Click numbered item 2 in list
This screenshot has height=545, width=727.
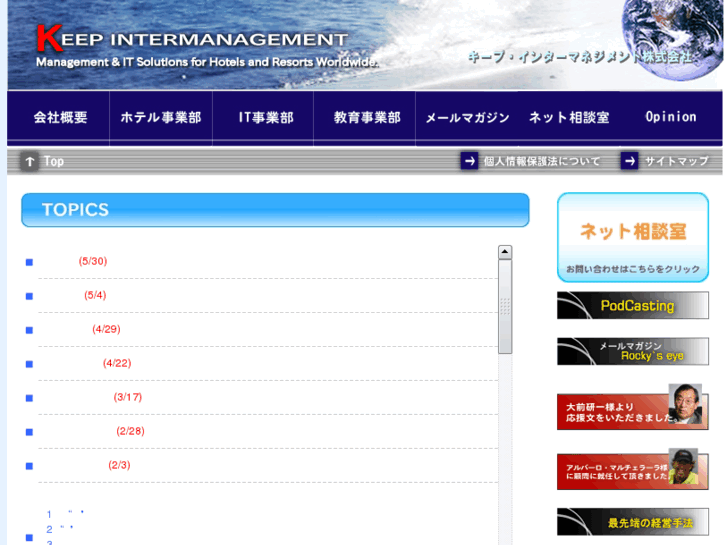[x=49, y=529]
